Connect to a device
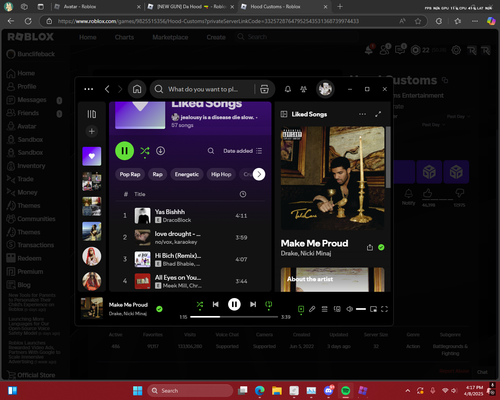This screenshot has height=400, width=500. tap(337, 309)
